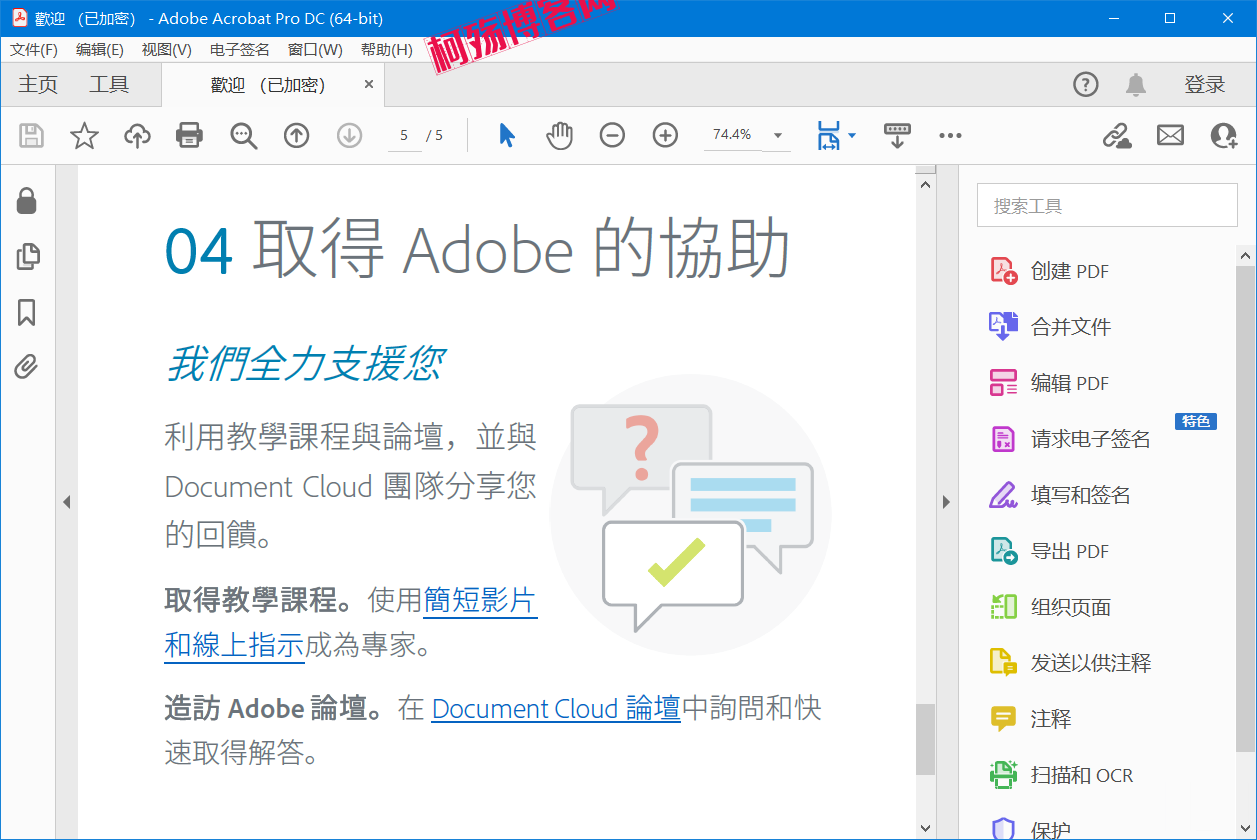The height and width of the screenshot is (840, 1257).
Task: Zoom in using the plus circle icon
Action: point(665,135)
